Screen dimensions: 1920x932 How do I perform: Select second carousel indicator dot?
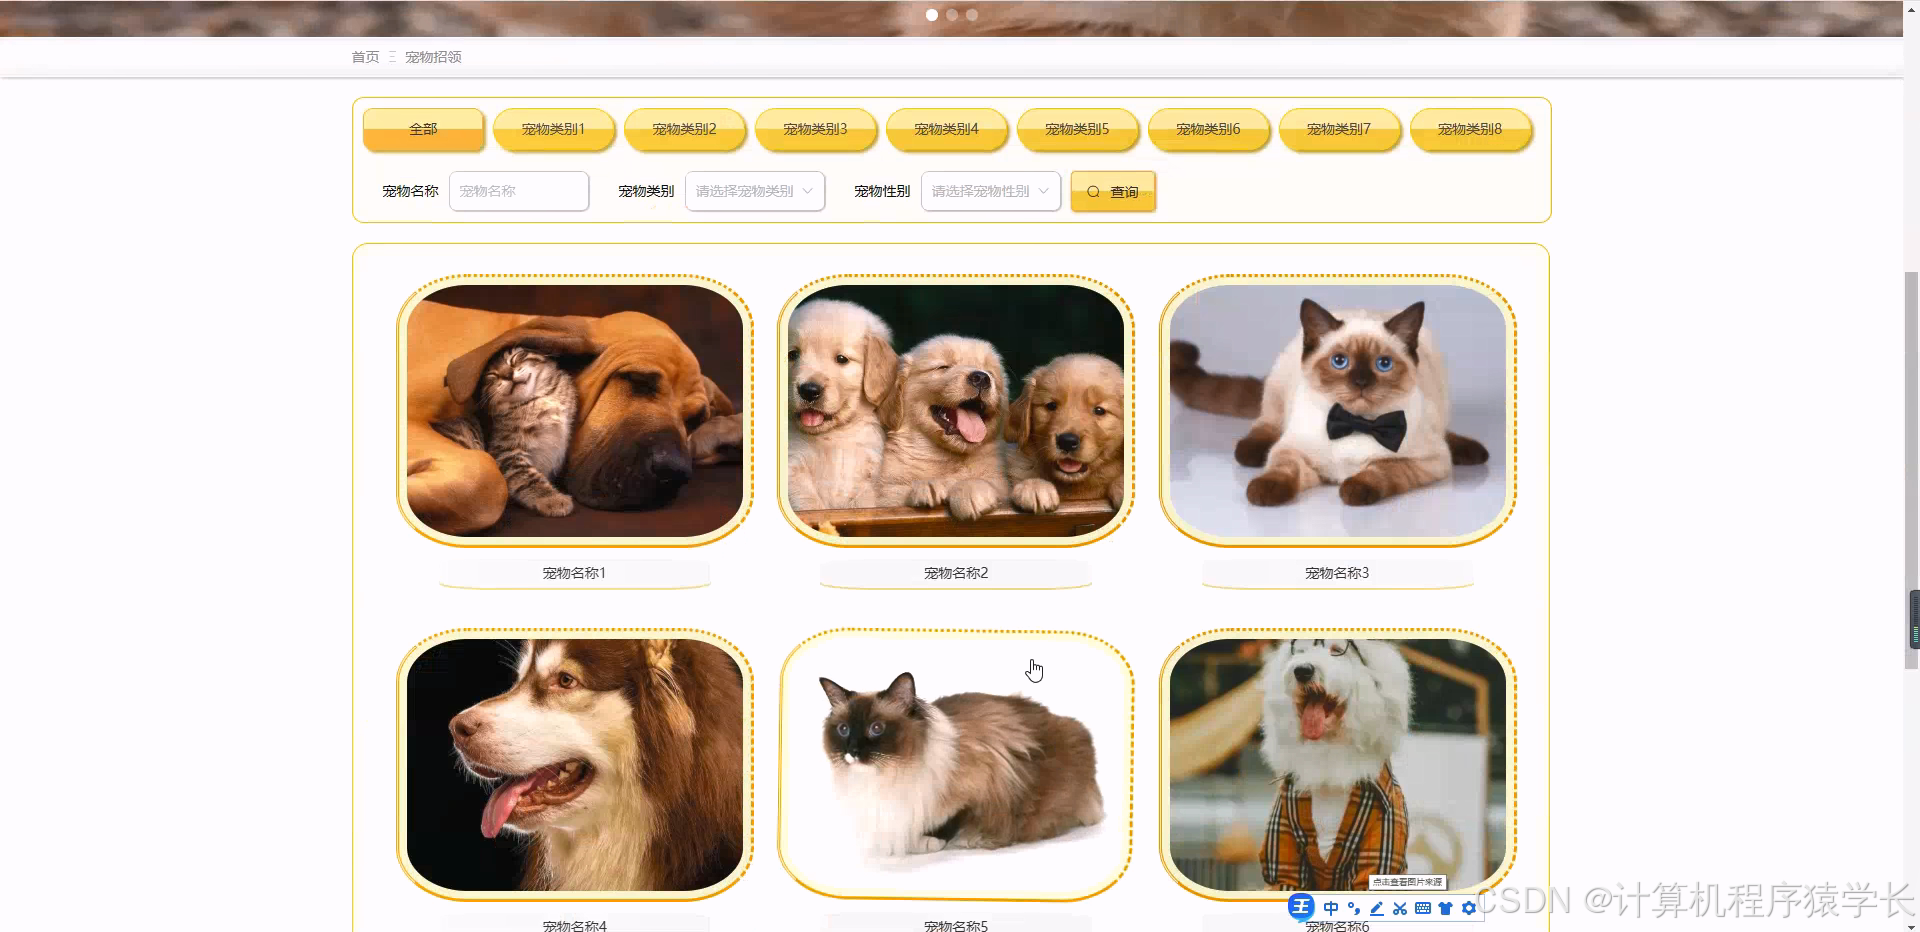[x=952, y=15]
